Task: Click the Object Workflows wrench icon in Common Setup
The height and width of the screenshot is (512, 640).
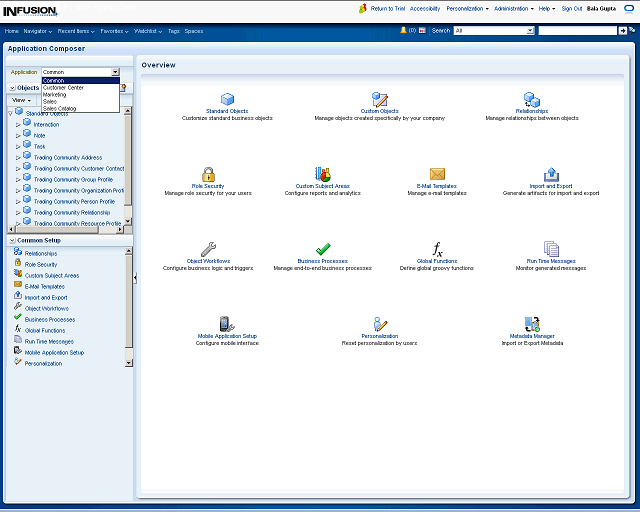Action: tap(18, 306)
